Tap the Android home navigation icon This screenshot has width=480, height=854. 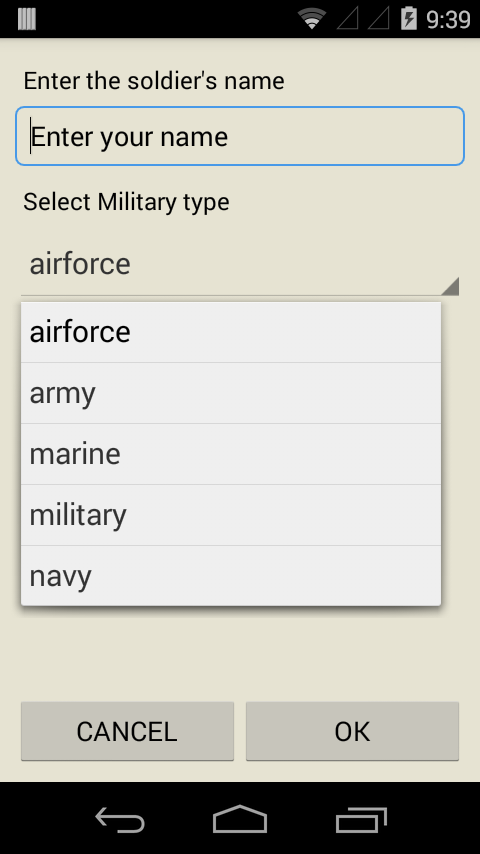pyautogui.click(x=240, y=819)
